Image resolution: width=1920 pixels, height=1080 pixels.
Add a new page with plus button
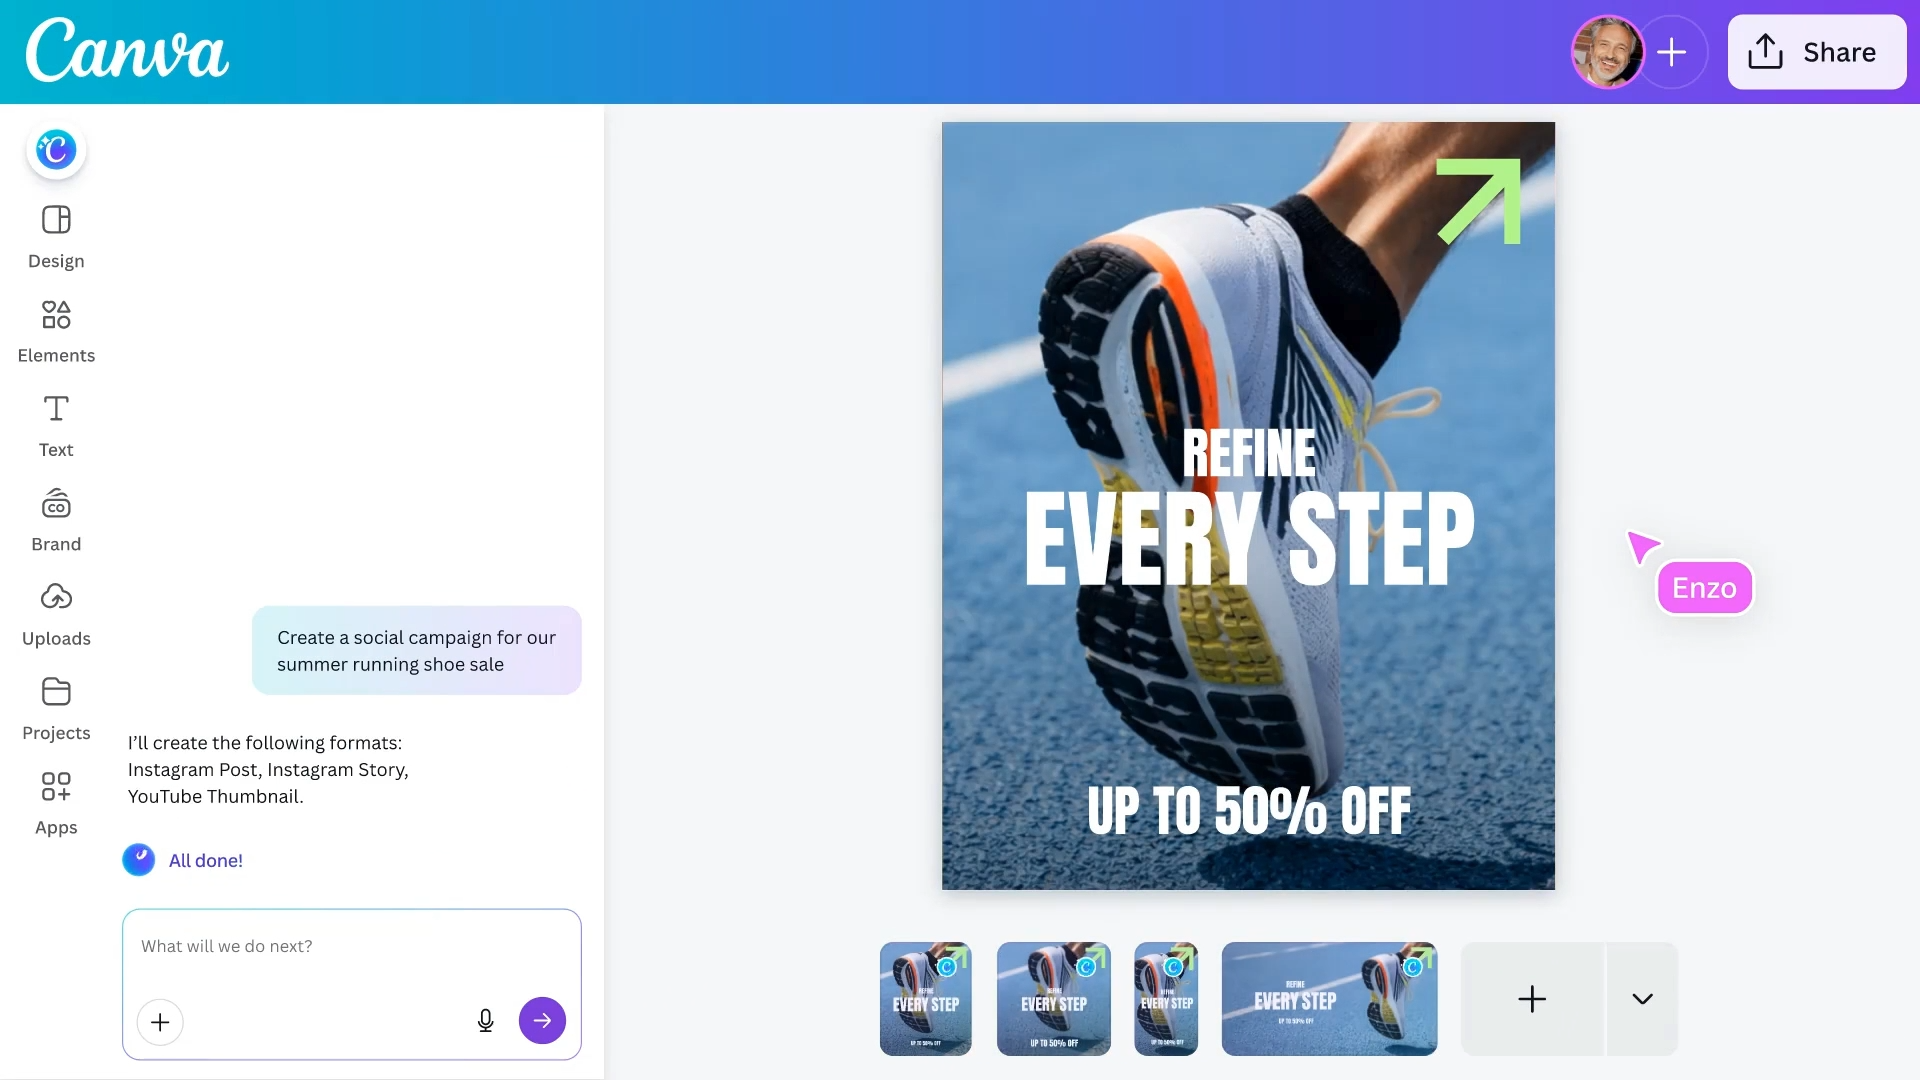pos(1532,999)
